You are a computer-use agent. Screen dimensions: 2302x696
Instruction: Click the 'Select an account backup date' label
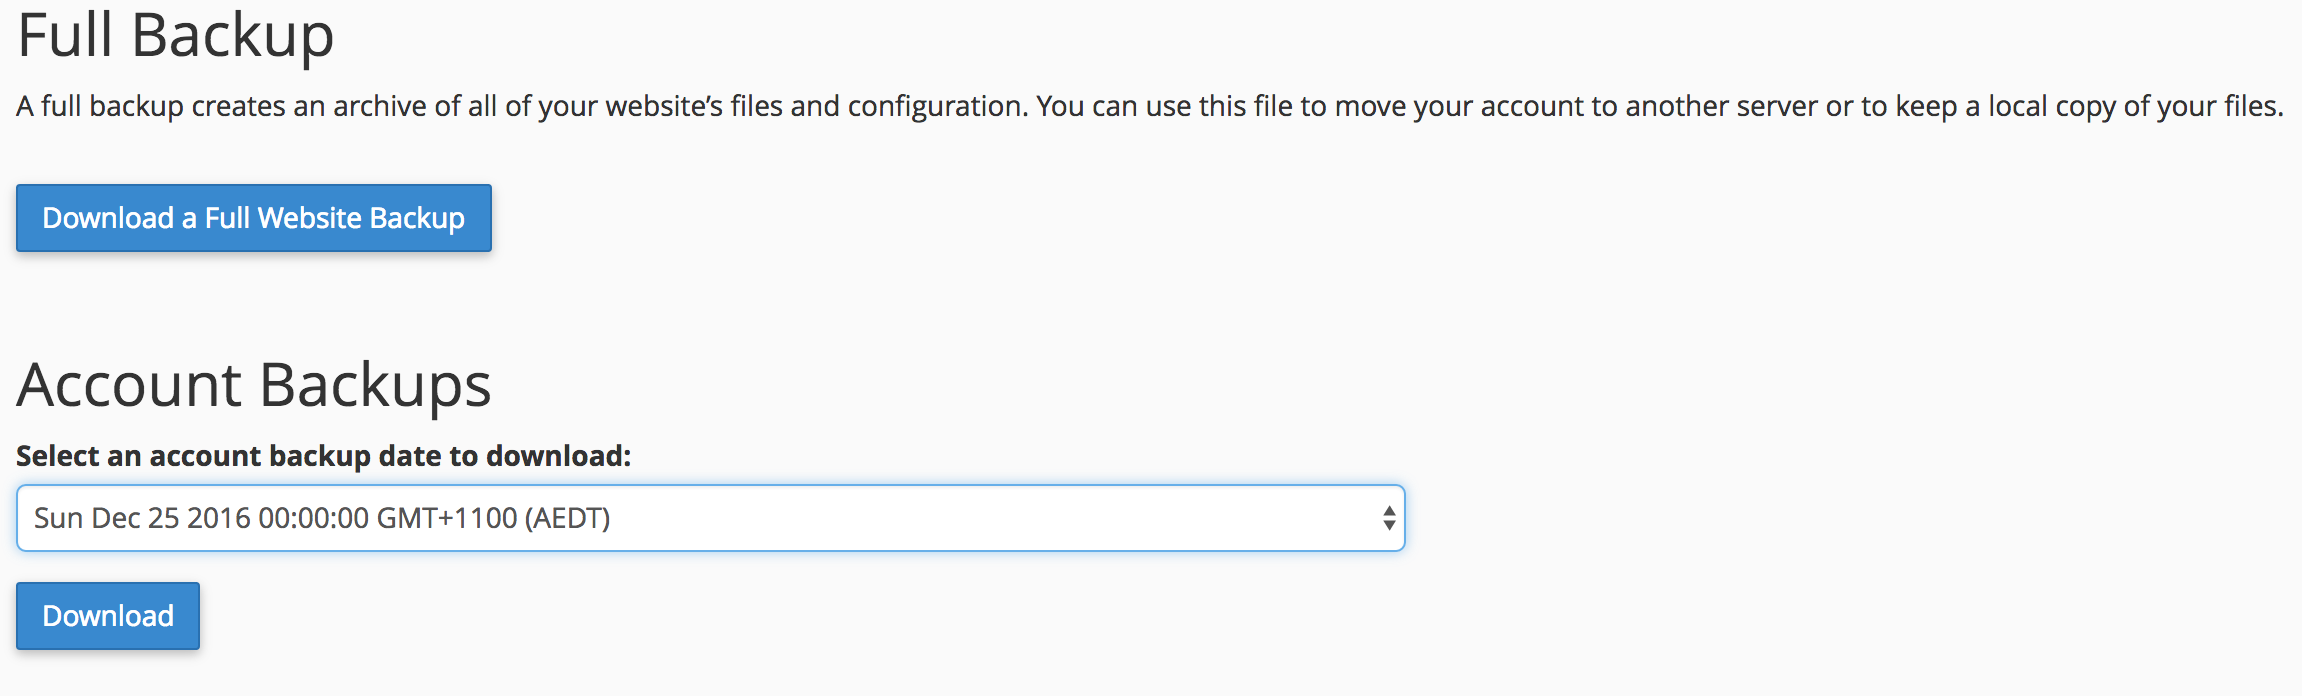click(x=323, y=456)
